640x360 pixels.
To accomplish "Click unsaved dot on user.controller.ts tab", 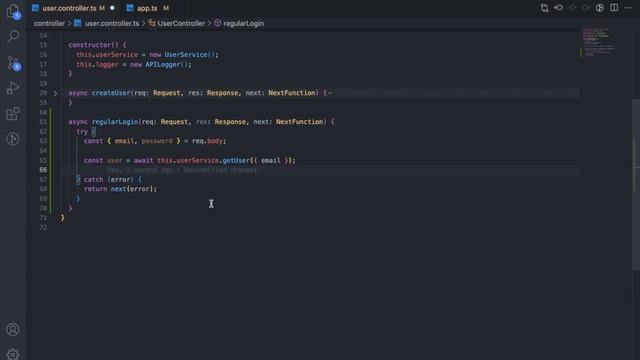I will coord(112,8).
